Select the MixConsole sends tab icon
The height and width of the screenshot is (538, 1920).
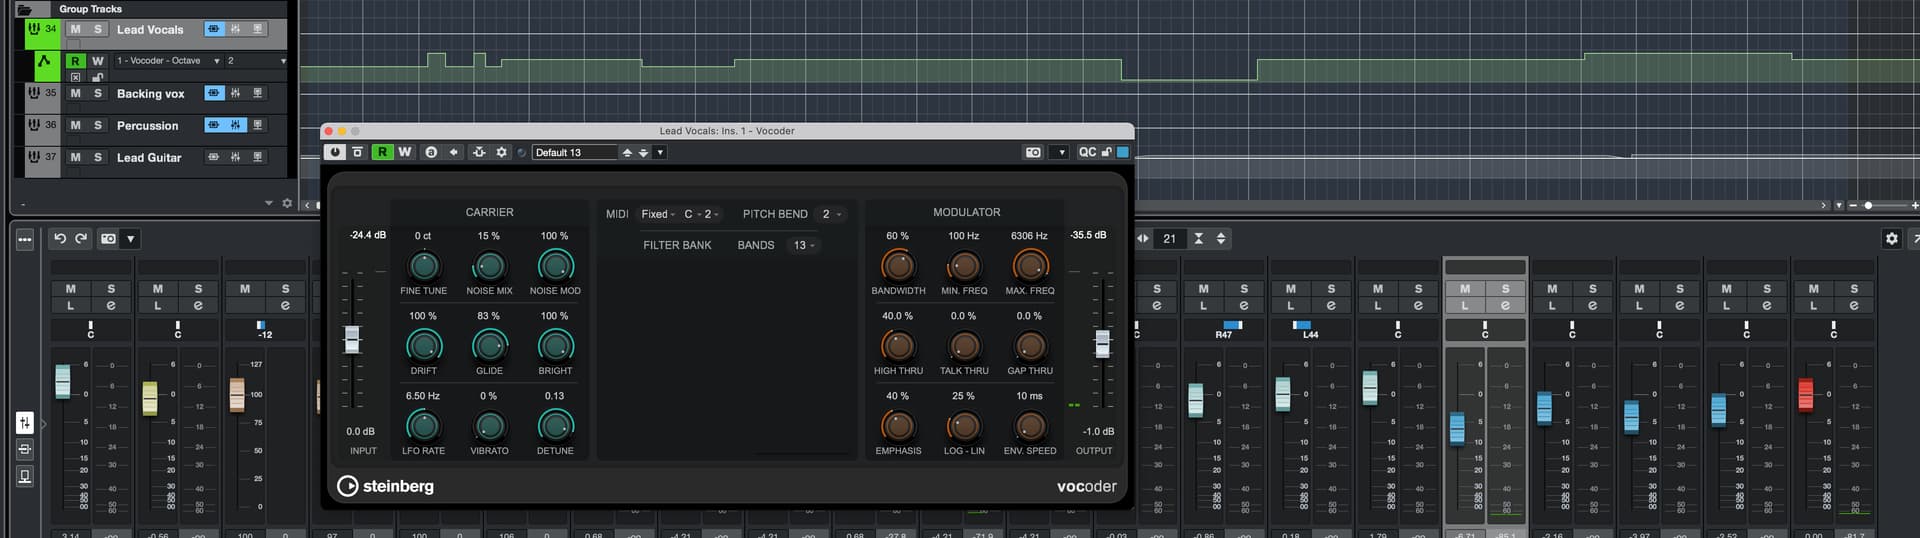[25, 475]
